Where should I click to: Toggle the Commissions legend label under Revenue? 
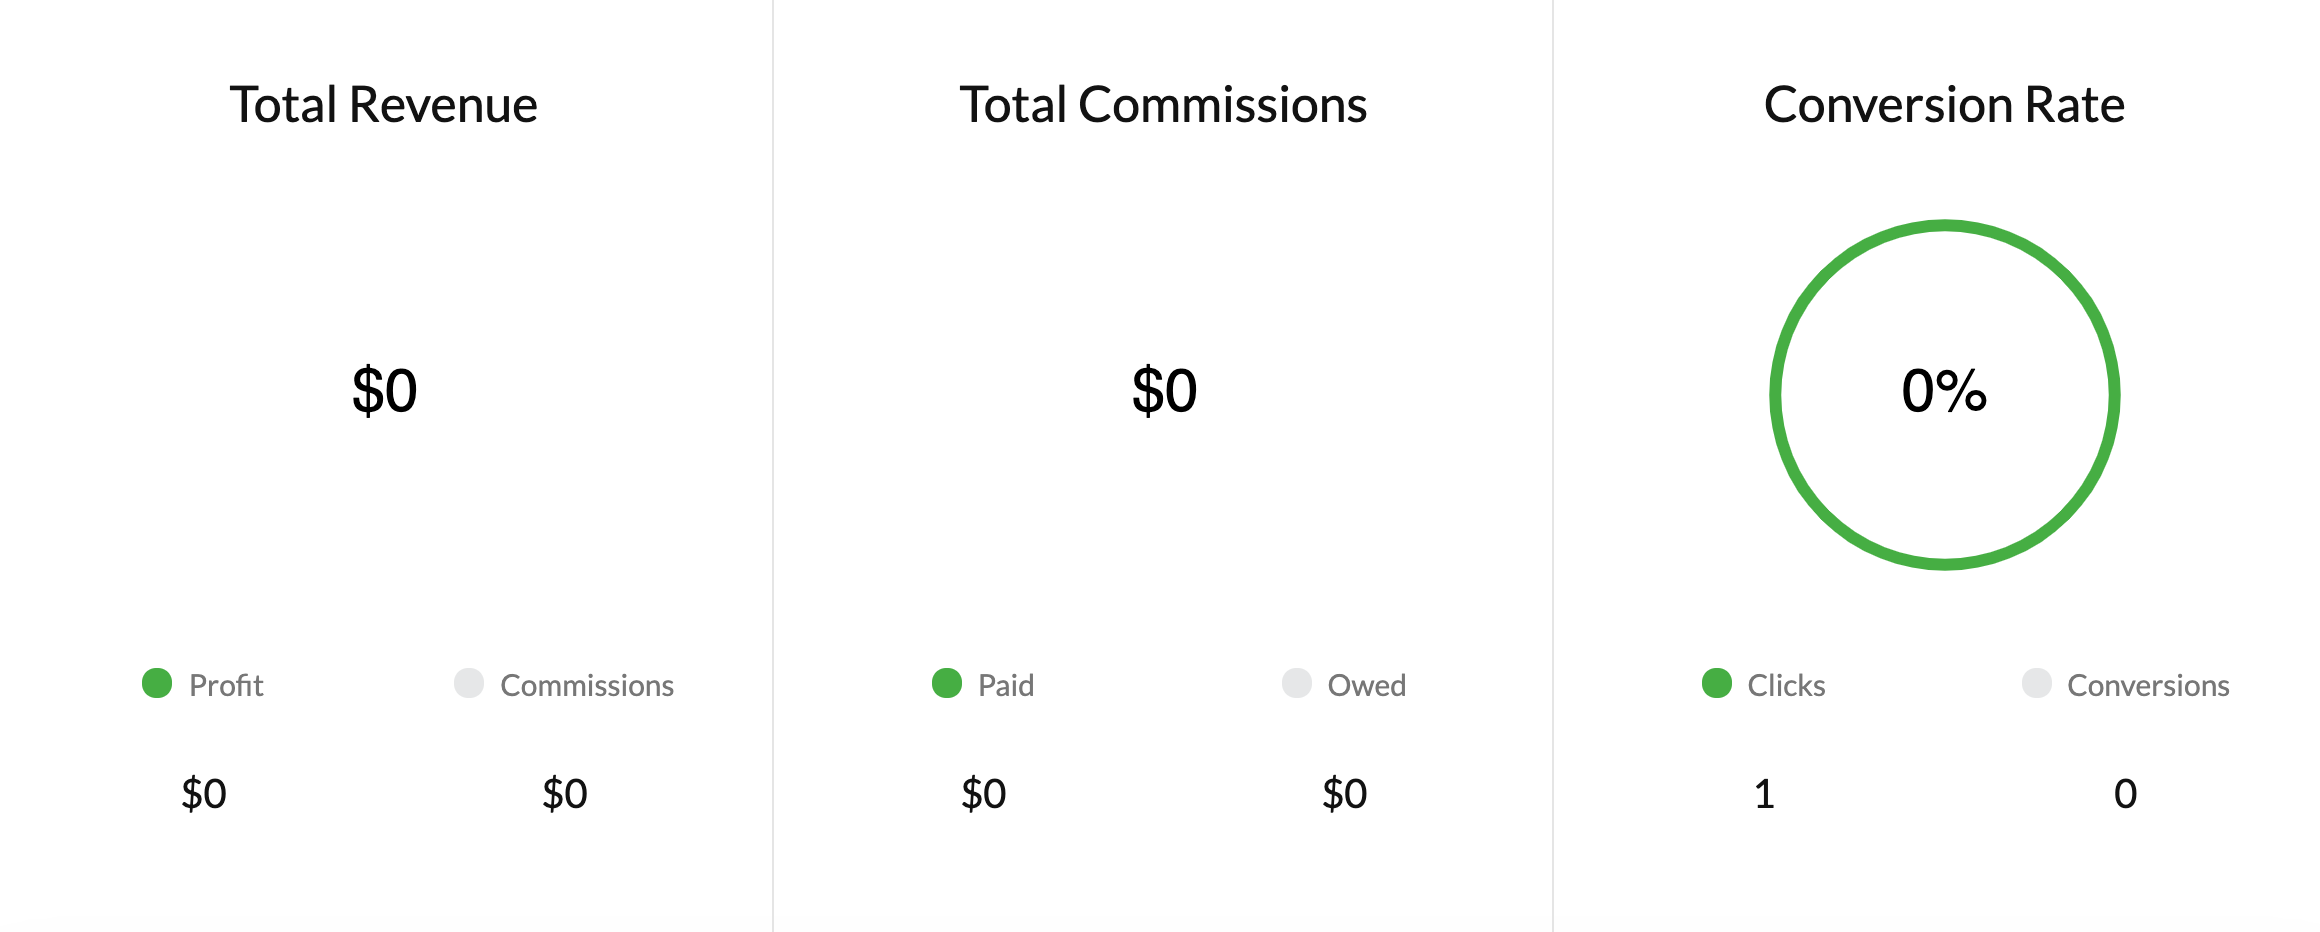point(587,685)
